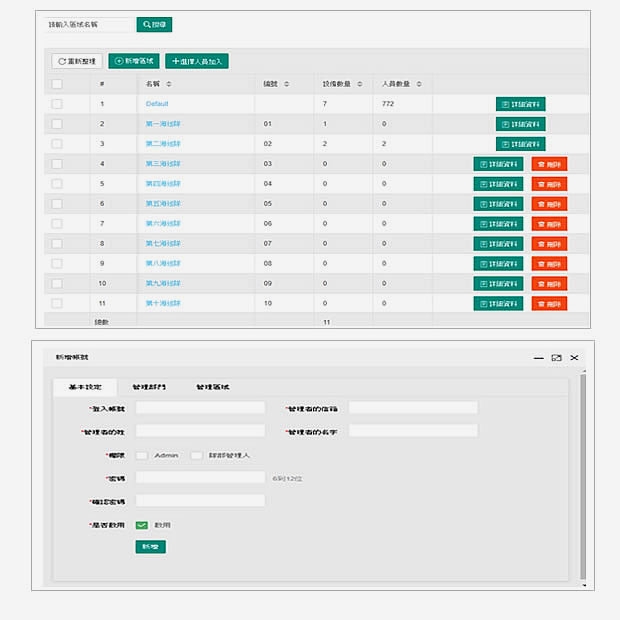This screenshot has width=620, height=620.
Task: Click the 搜尋 search button
Action: pos(154,25)
